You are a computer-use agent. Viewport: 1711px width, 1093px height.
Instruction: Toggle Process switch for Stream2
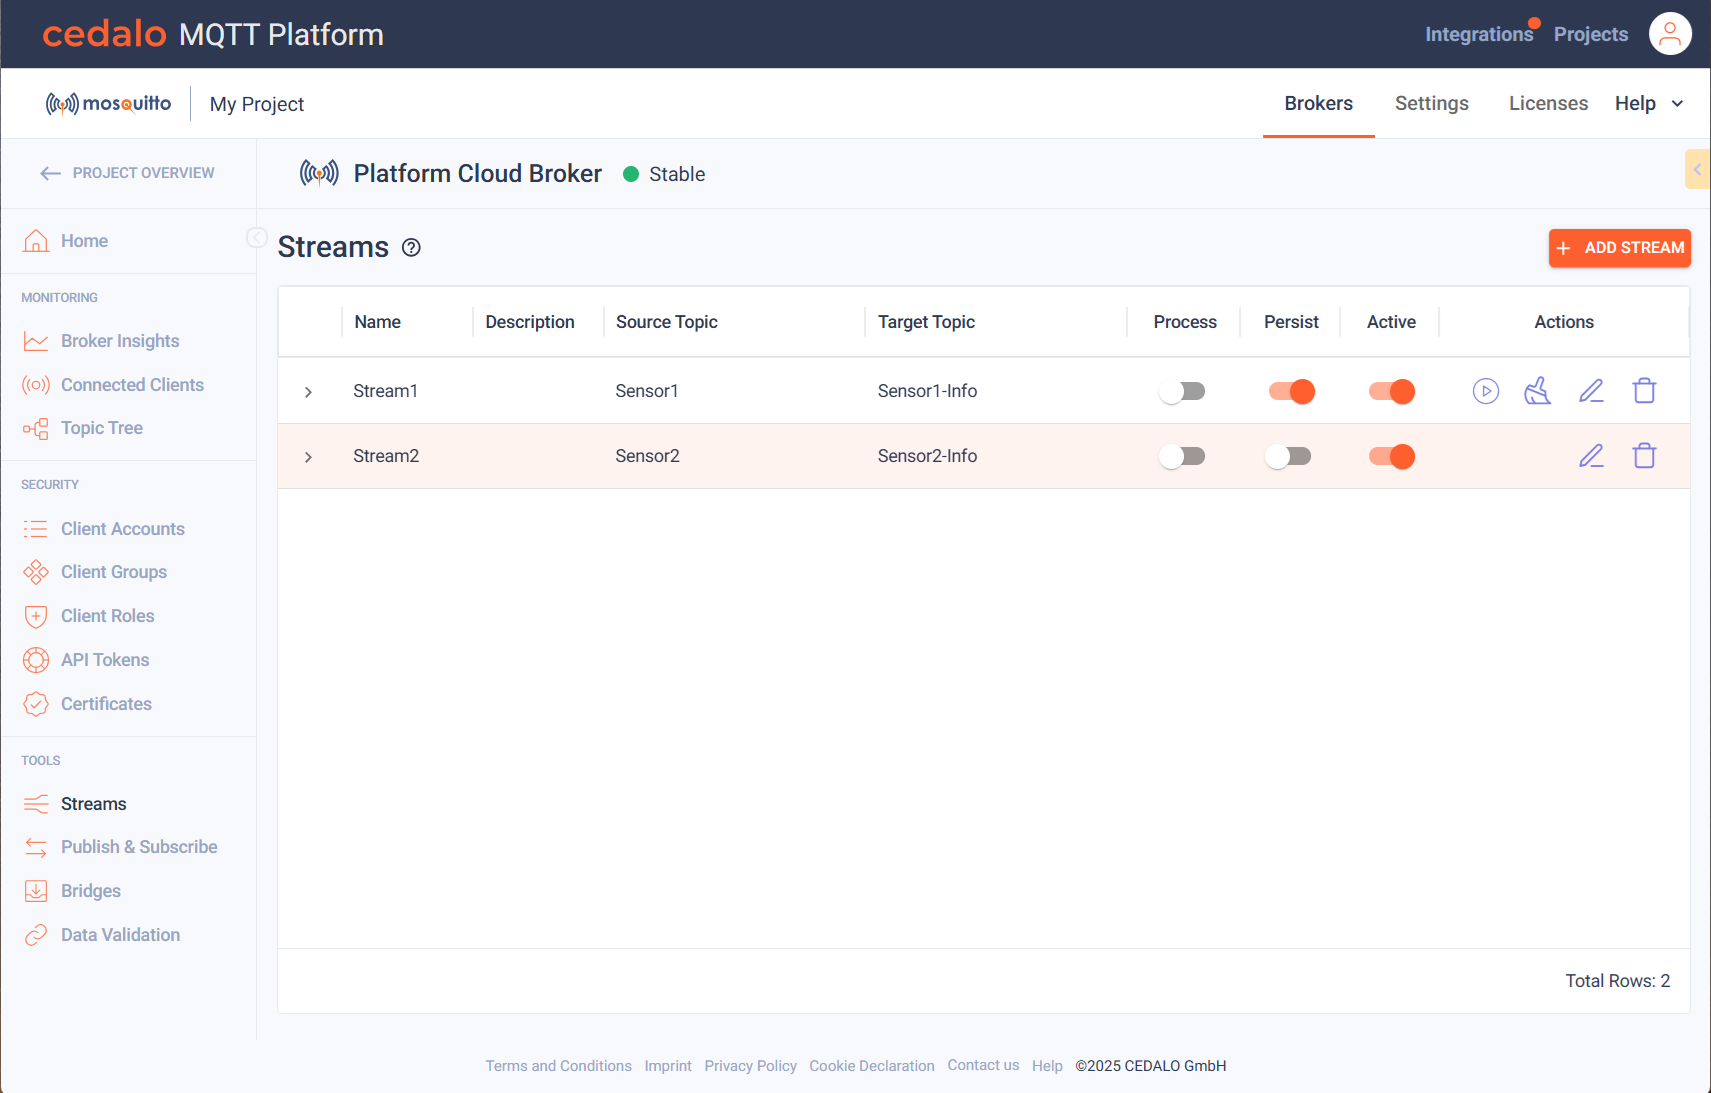click(x=1183, y=456)
